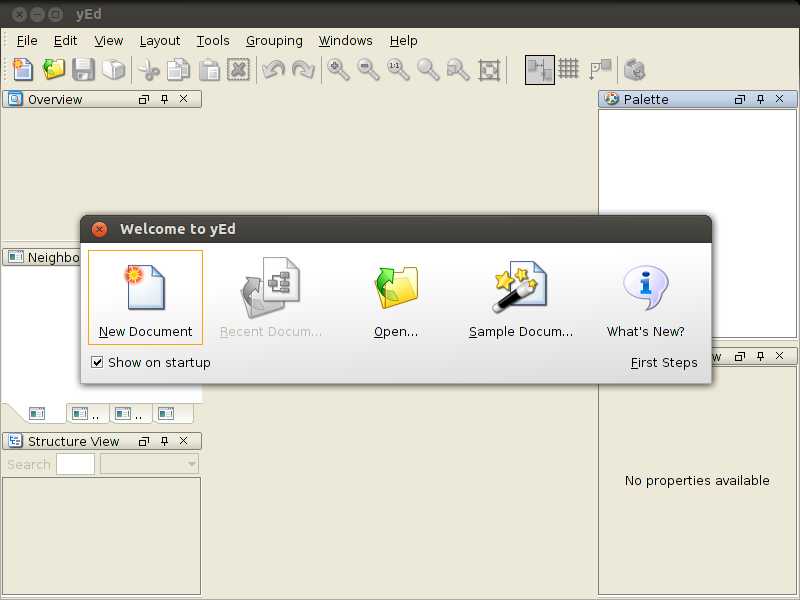Open the View menu

109,40
